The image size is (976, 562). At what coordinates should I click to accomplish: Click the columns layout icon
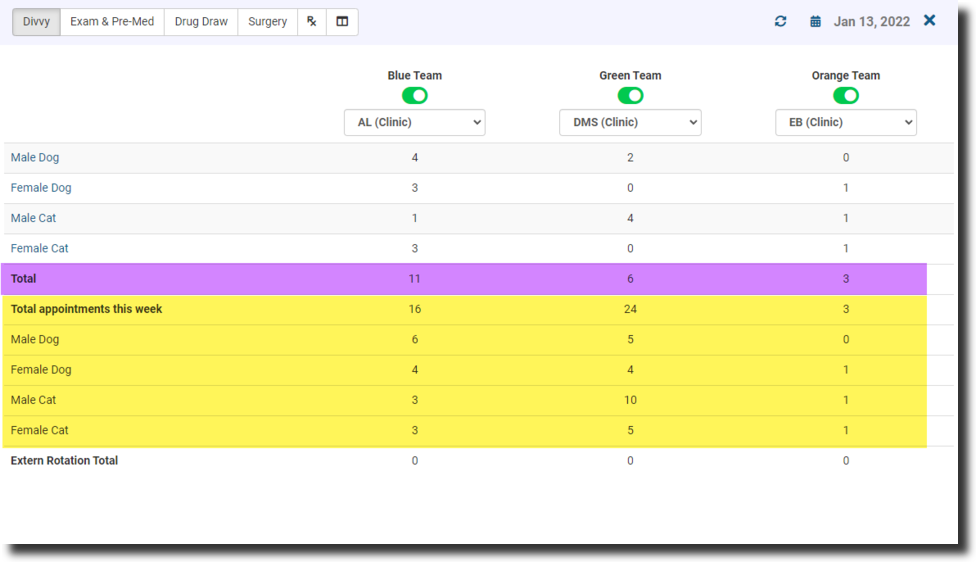(x=342, y=21)
